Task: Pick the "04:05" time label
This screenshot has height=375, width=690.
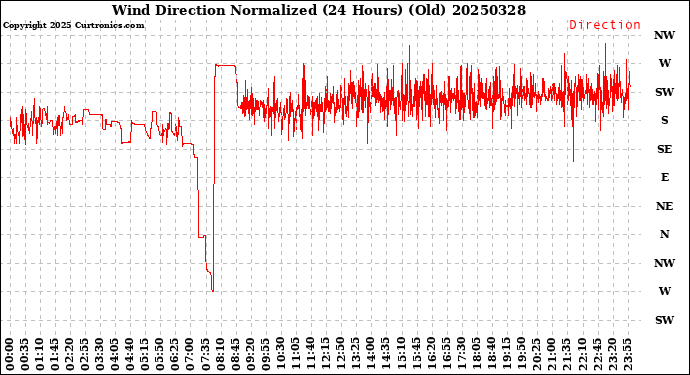Action: tap(115, 354)
